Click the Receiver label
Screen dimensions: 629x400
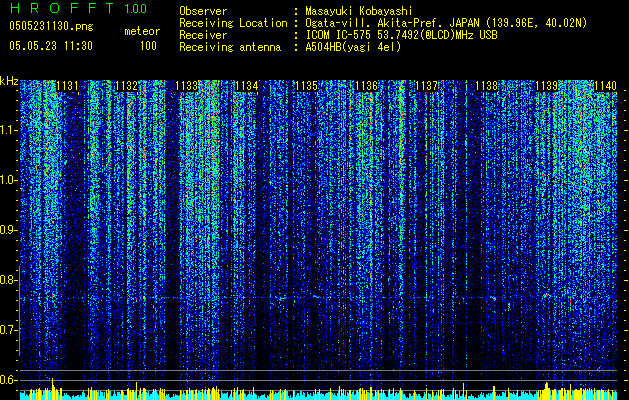tap(203, 35)
